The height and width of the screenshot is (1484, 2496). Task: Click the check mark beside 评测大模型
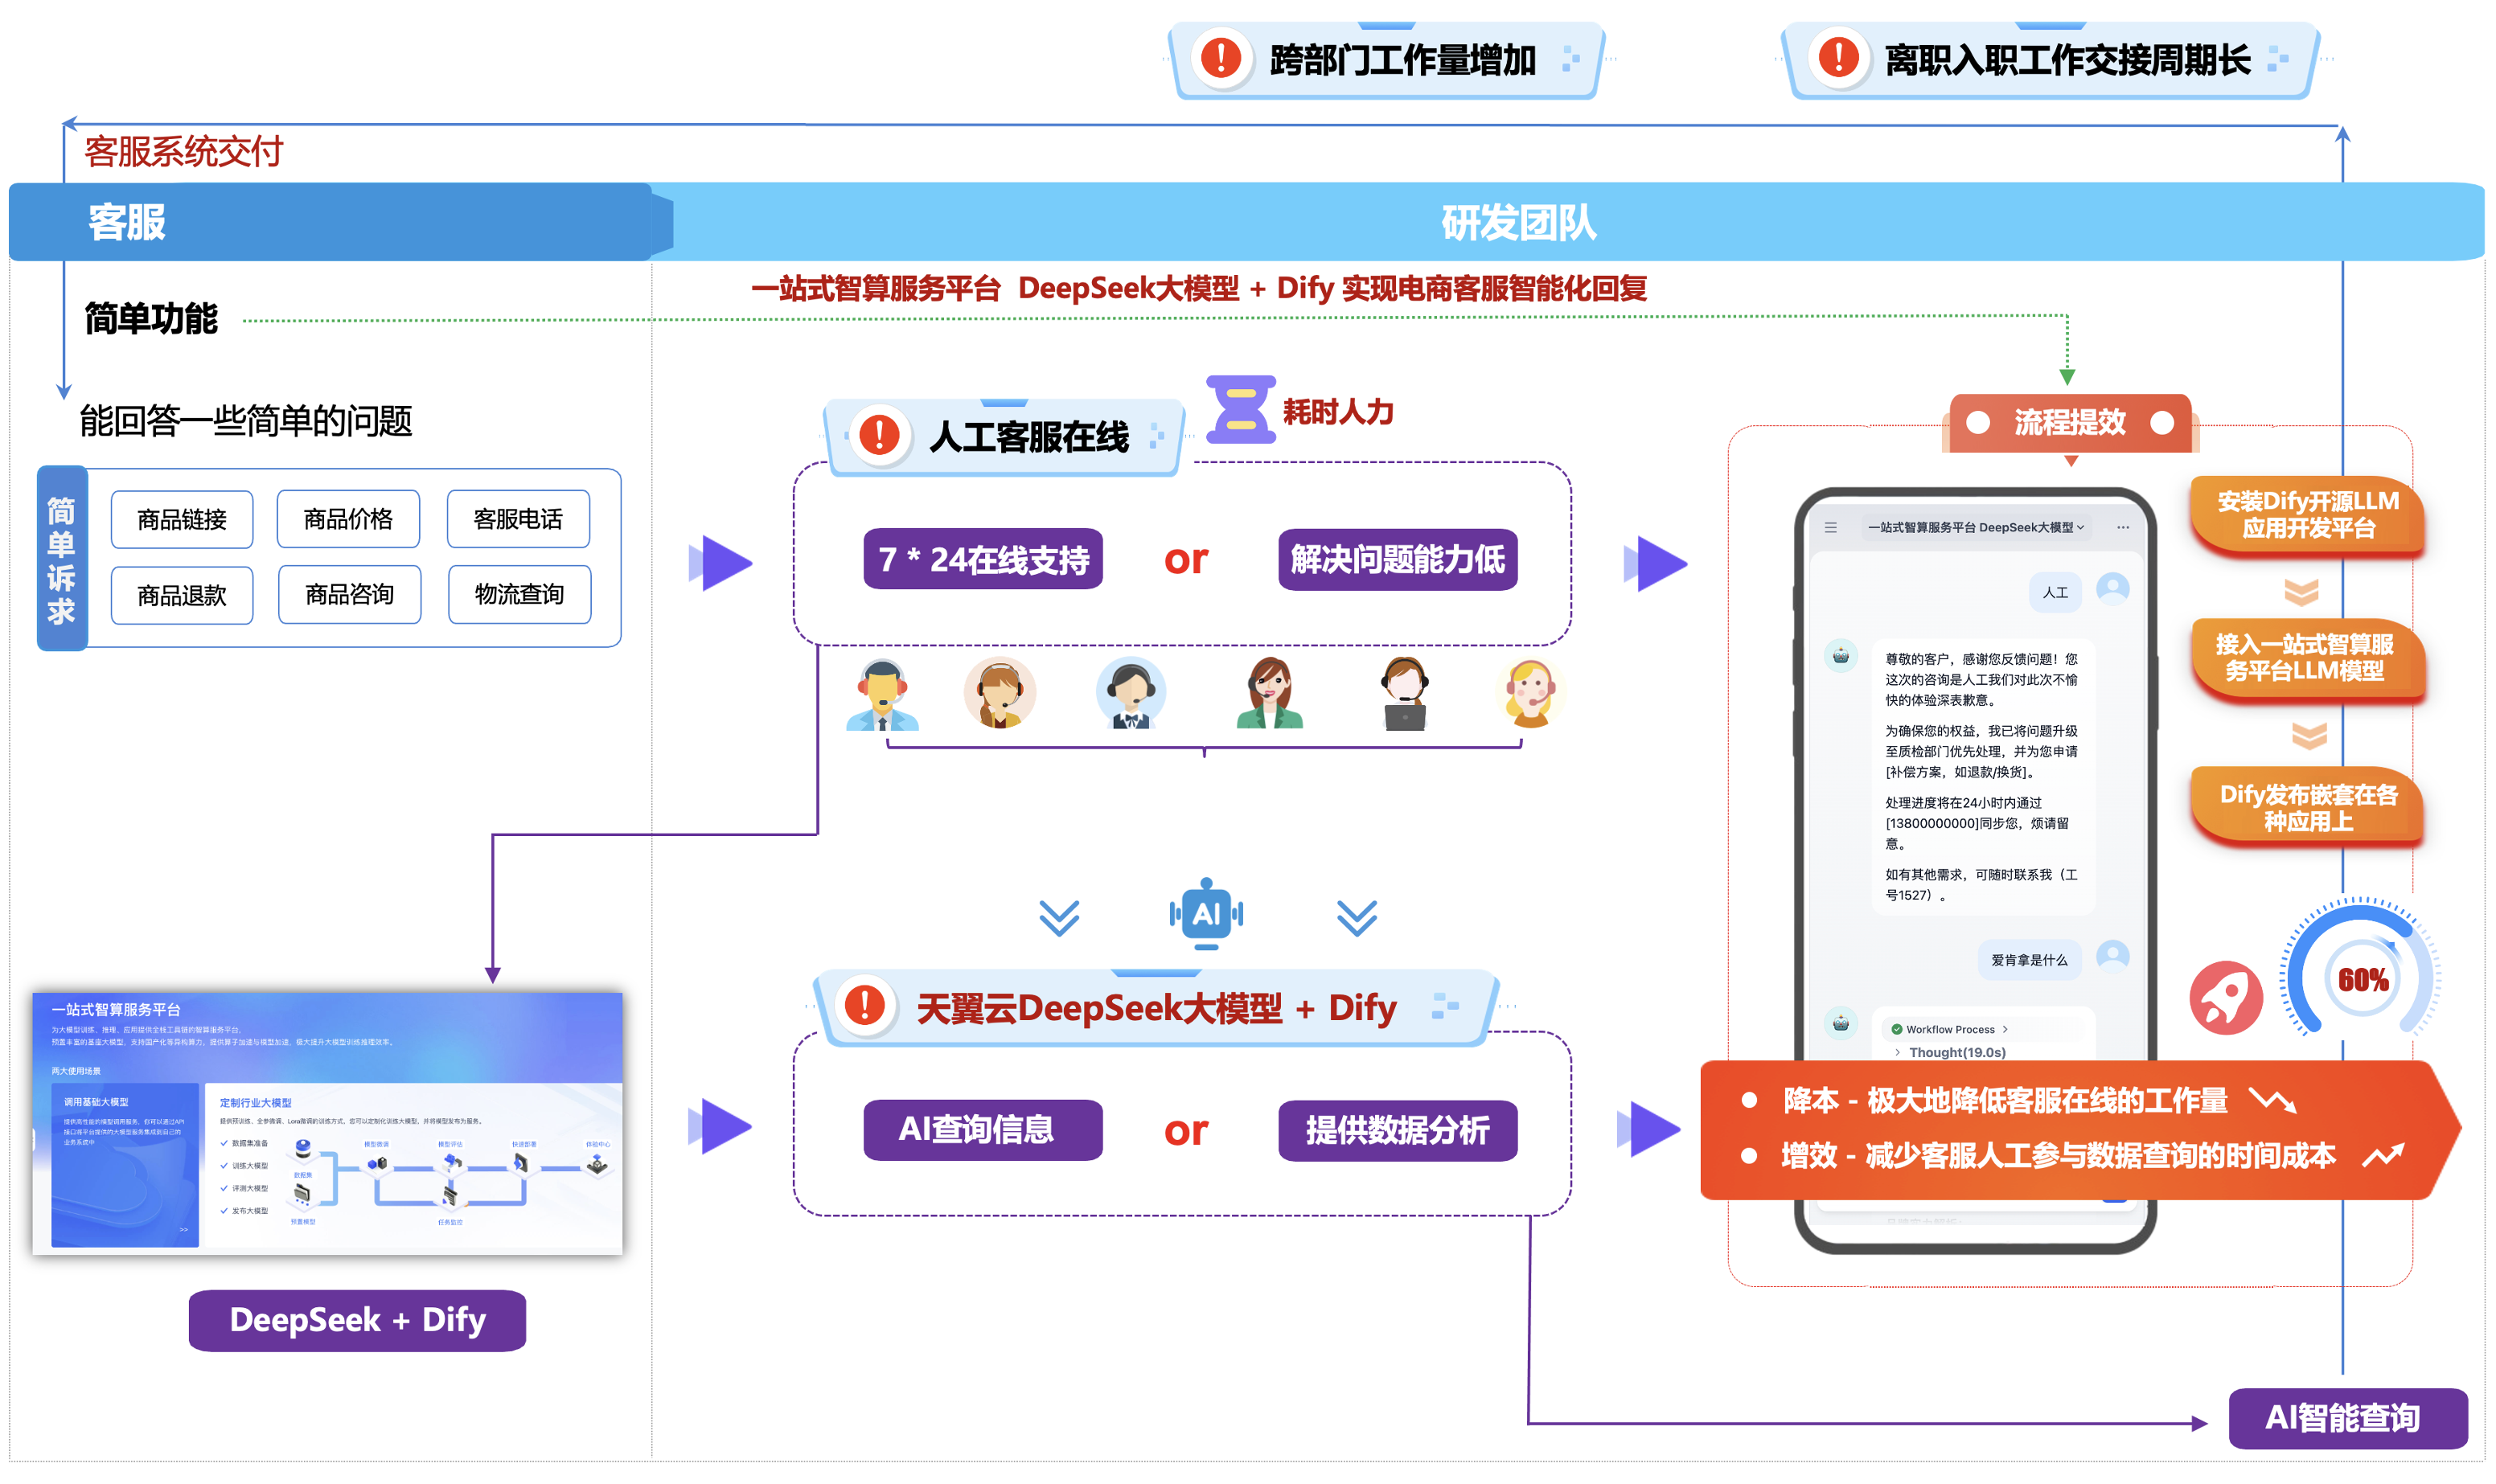pyautogui.click(x=224, y=1188)
